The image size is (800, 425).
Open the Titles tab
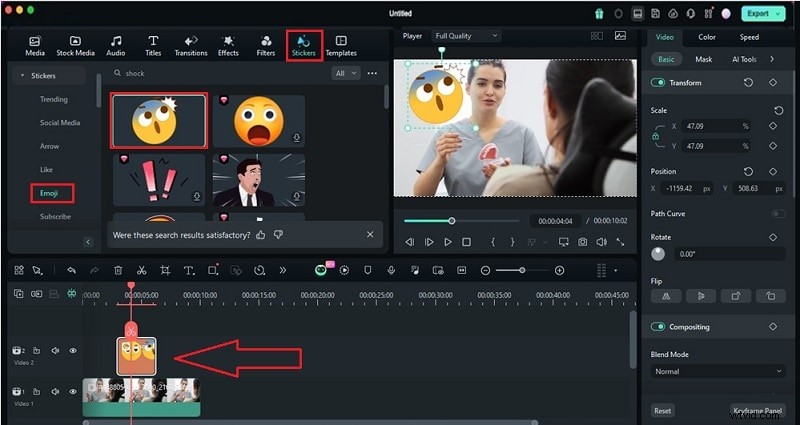[x=153, y=46]
